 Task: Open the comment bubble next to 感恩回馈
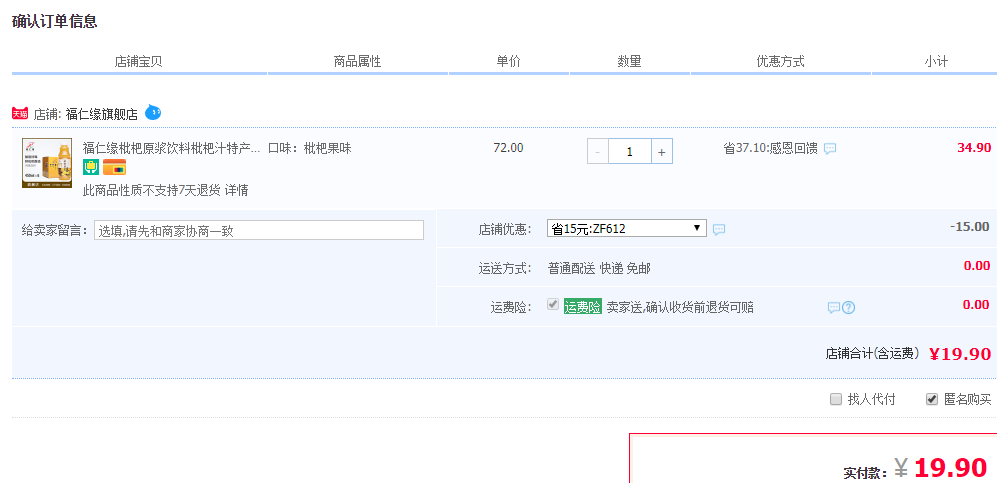coord(830,149)
